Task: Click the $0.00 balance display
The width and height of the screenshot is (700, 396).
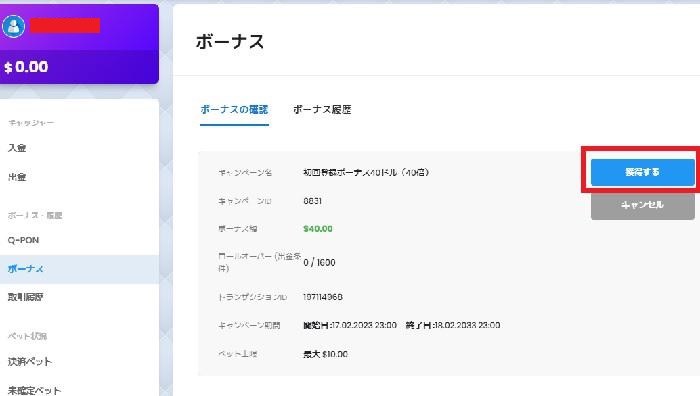Action: (26, 67)
